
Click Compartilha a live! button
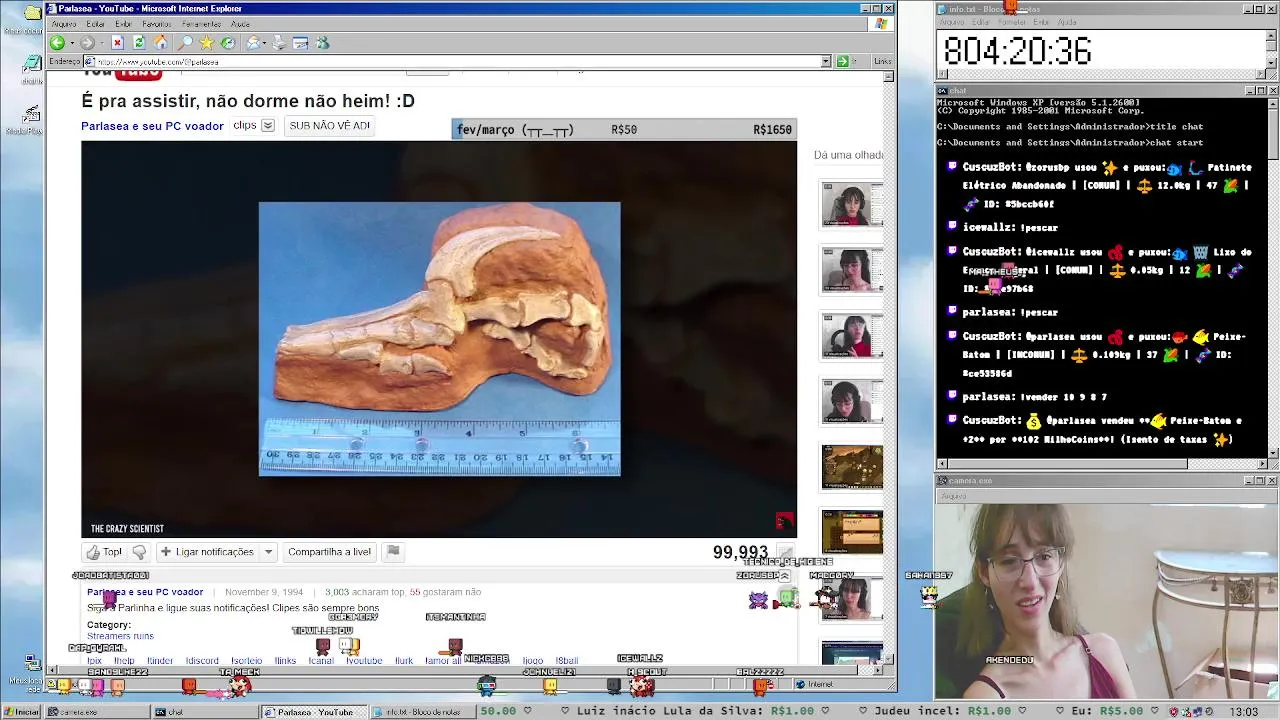click(329, 552)
